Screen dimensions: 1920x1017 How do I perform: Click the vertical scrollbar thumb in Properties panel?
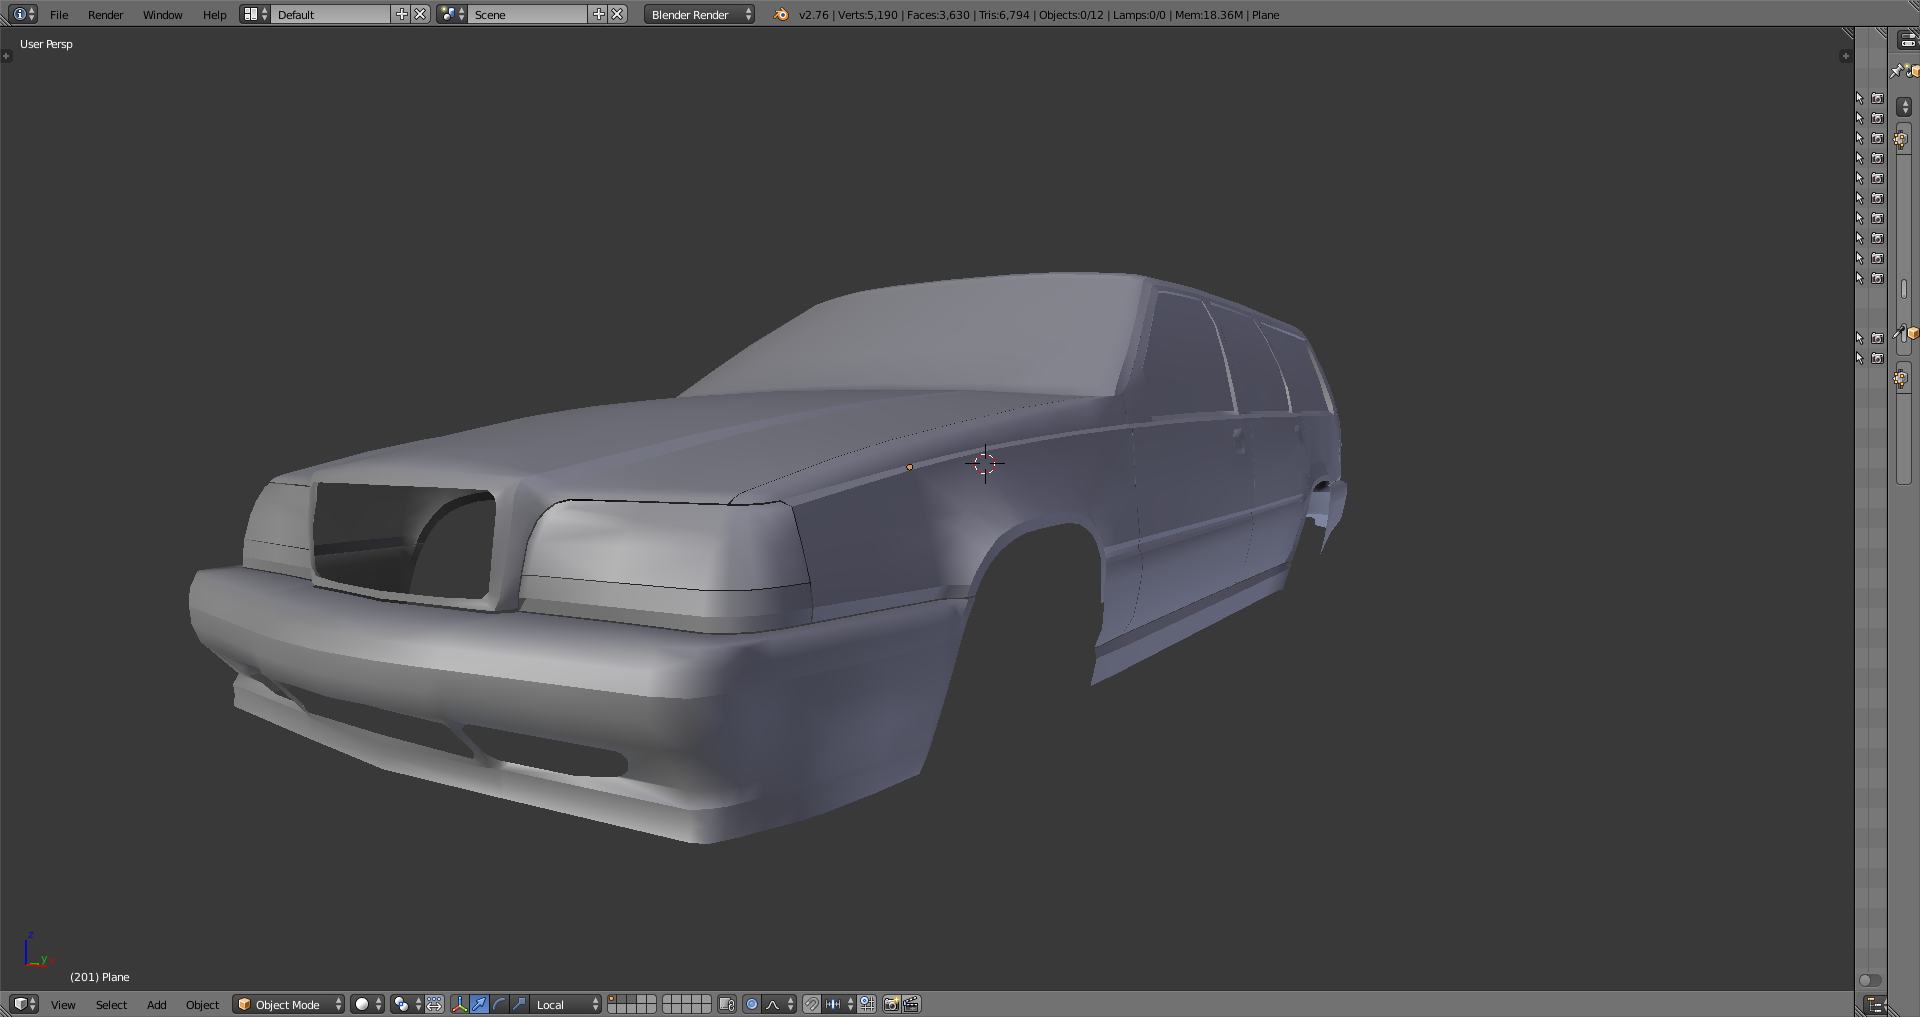(1904, 290)
